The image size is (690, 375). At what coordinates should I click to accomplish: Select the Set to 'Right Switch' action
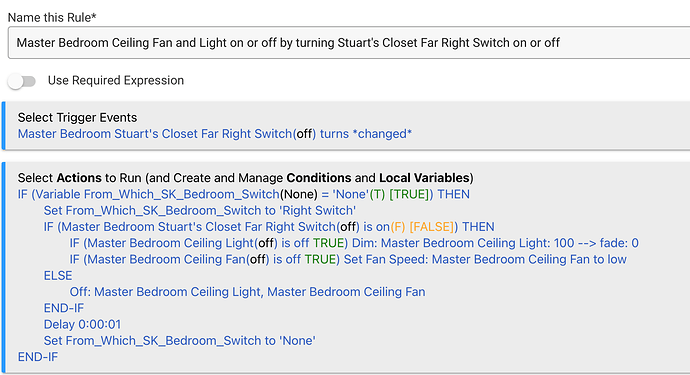[x=200, y=210]
